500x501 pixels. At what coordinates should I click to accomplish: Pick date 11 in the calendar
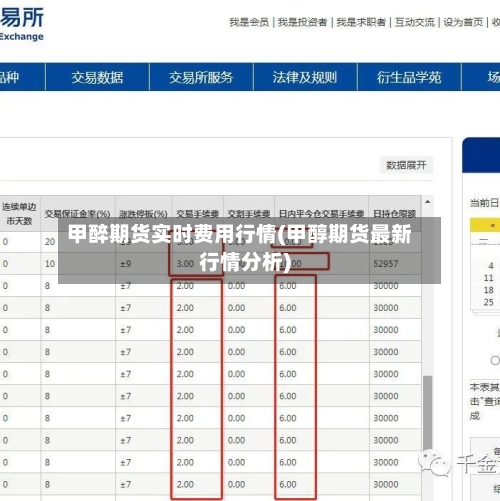(x=489, y=278)
